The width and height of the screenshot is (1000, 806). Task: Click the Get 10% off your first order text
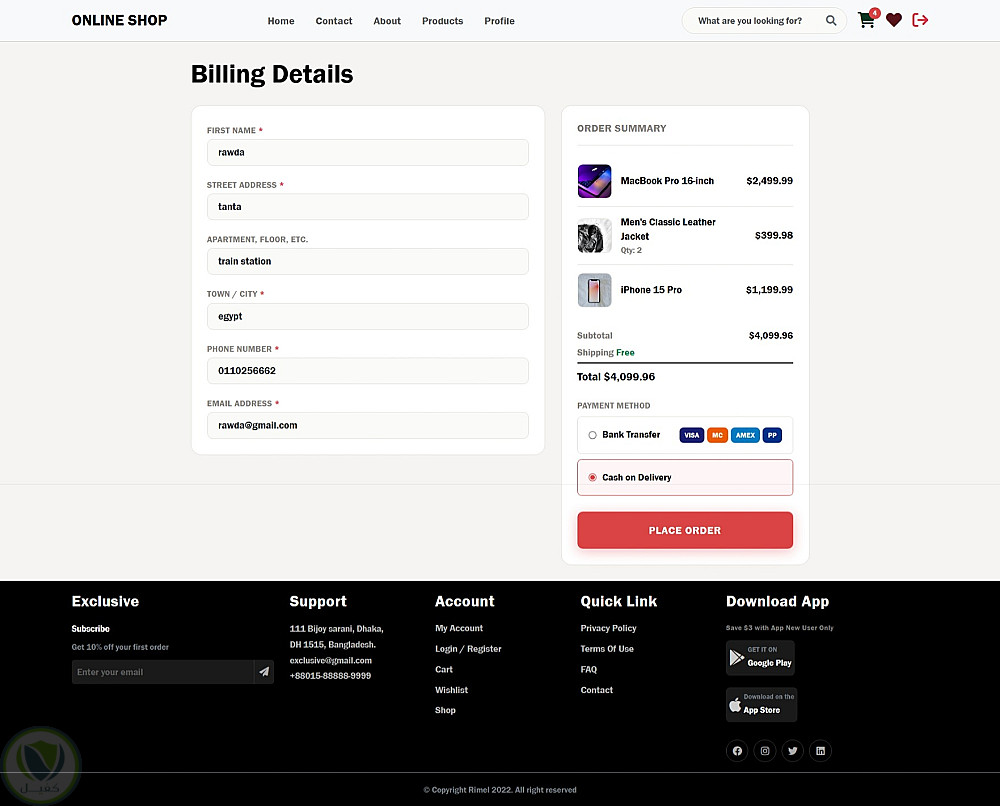[121, 647]
